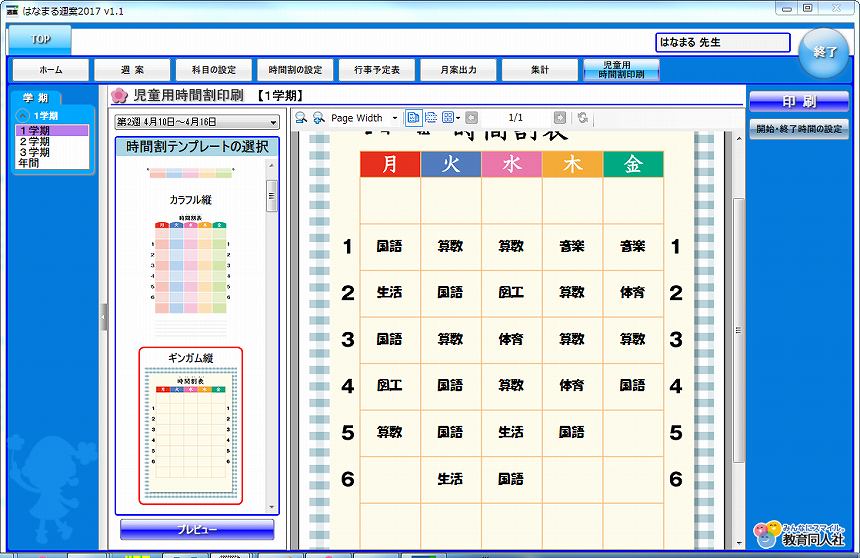The image size is (860, 558).
Task: Click Monday period 4 図工 cell
Action: tap(389, 385)
